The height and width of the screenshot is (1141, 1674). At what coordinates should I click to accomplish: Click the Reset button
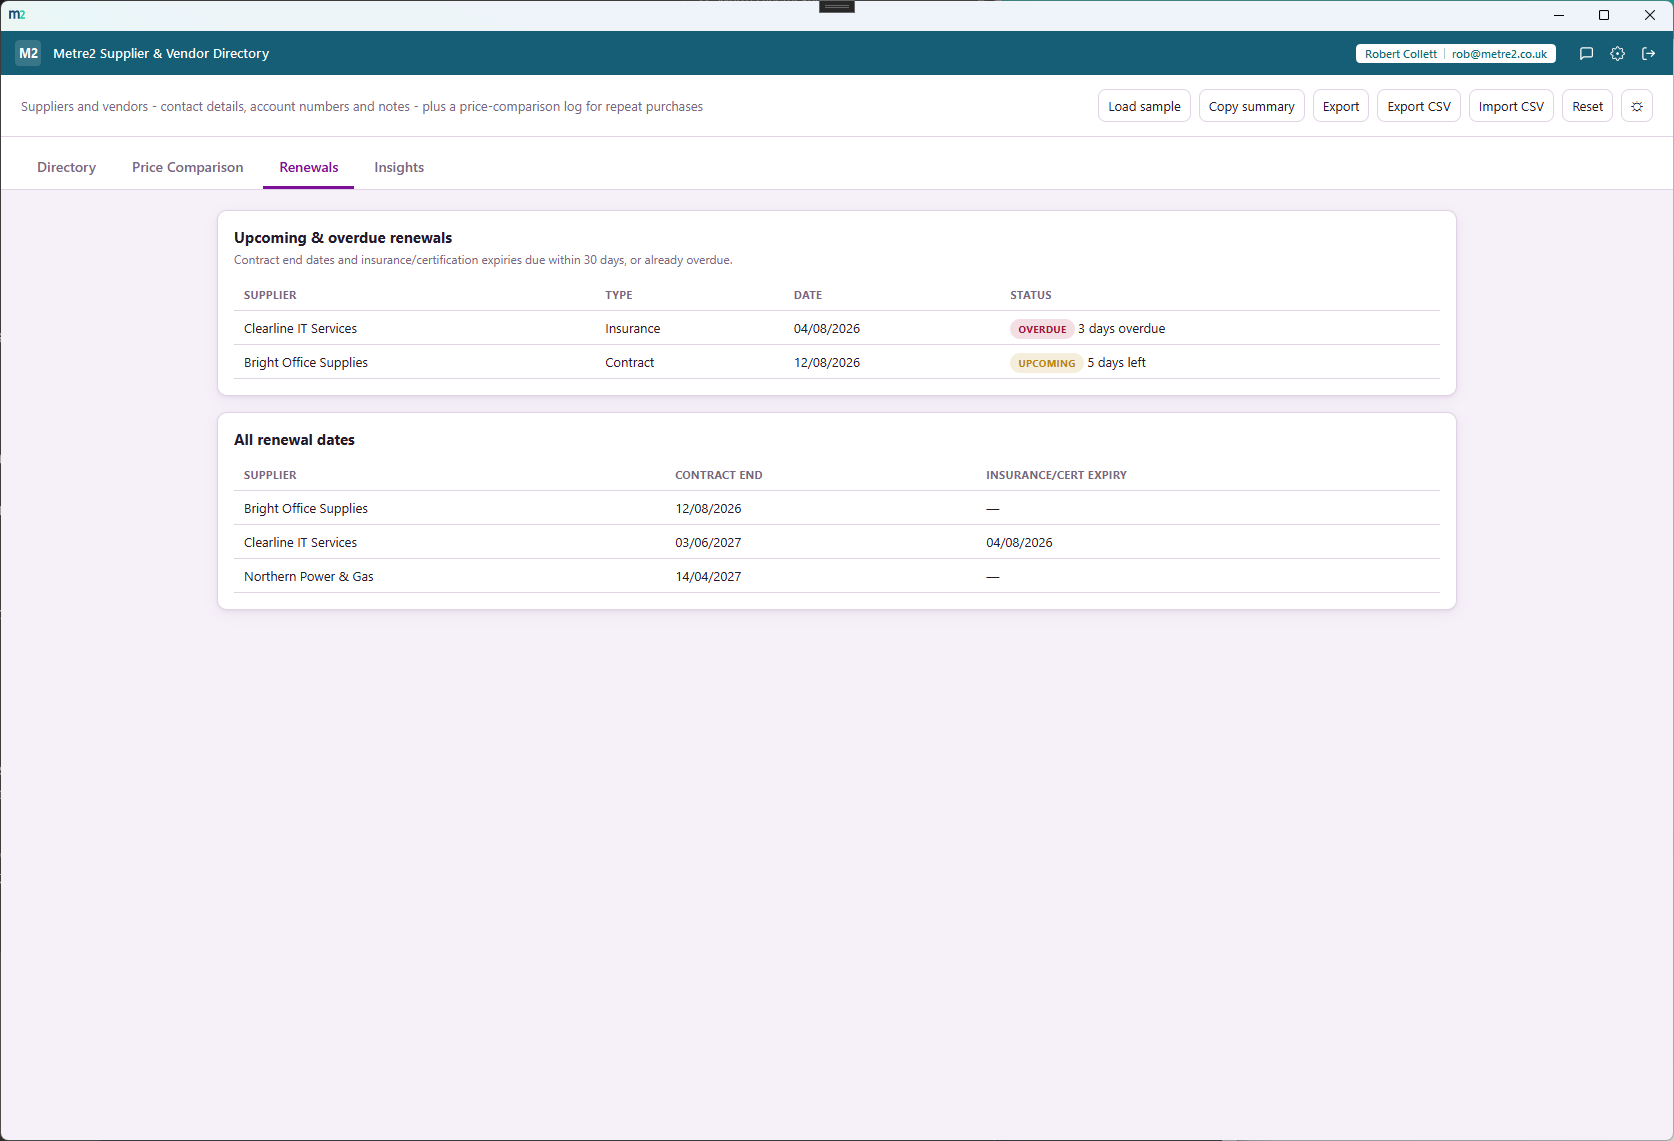(1587, 106)
